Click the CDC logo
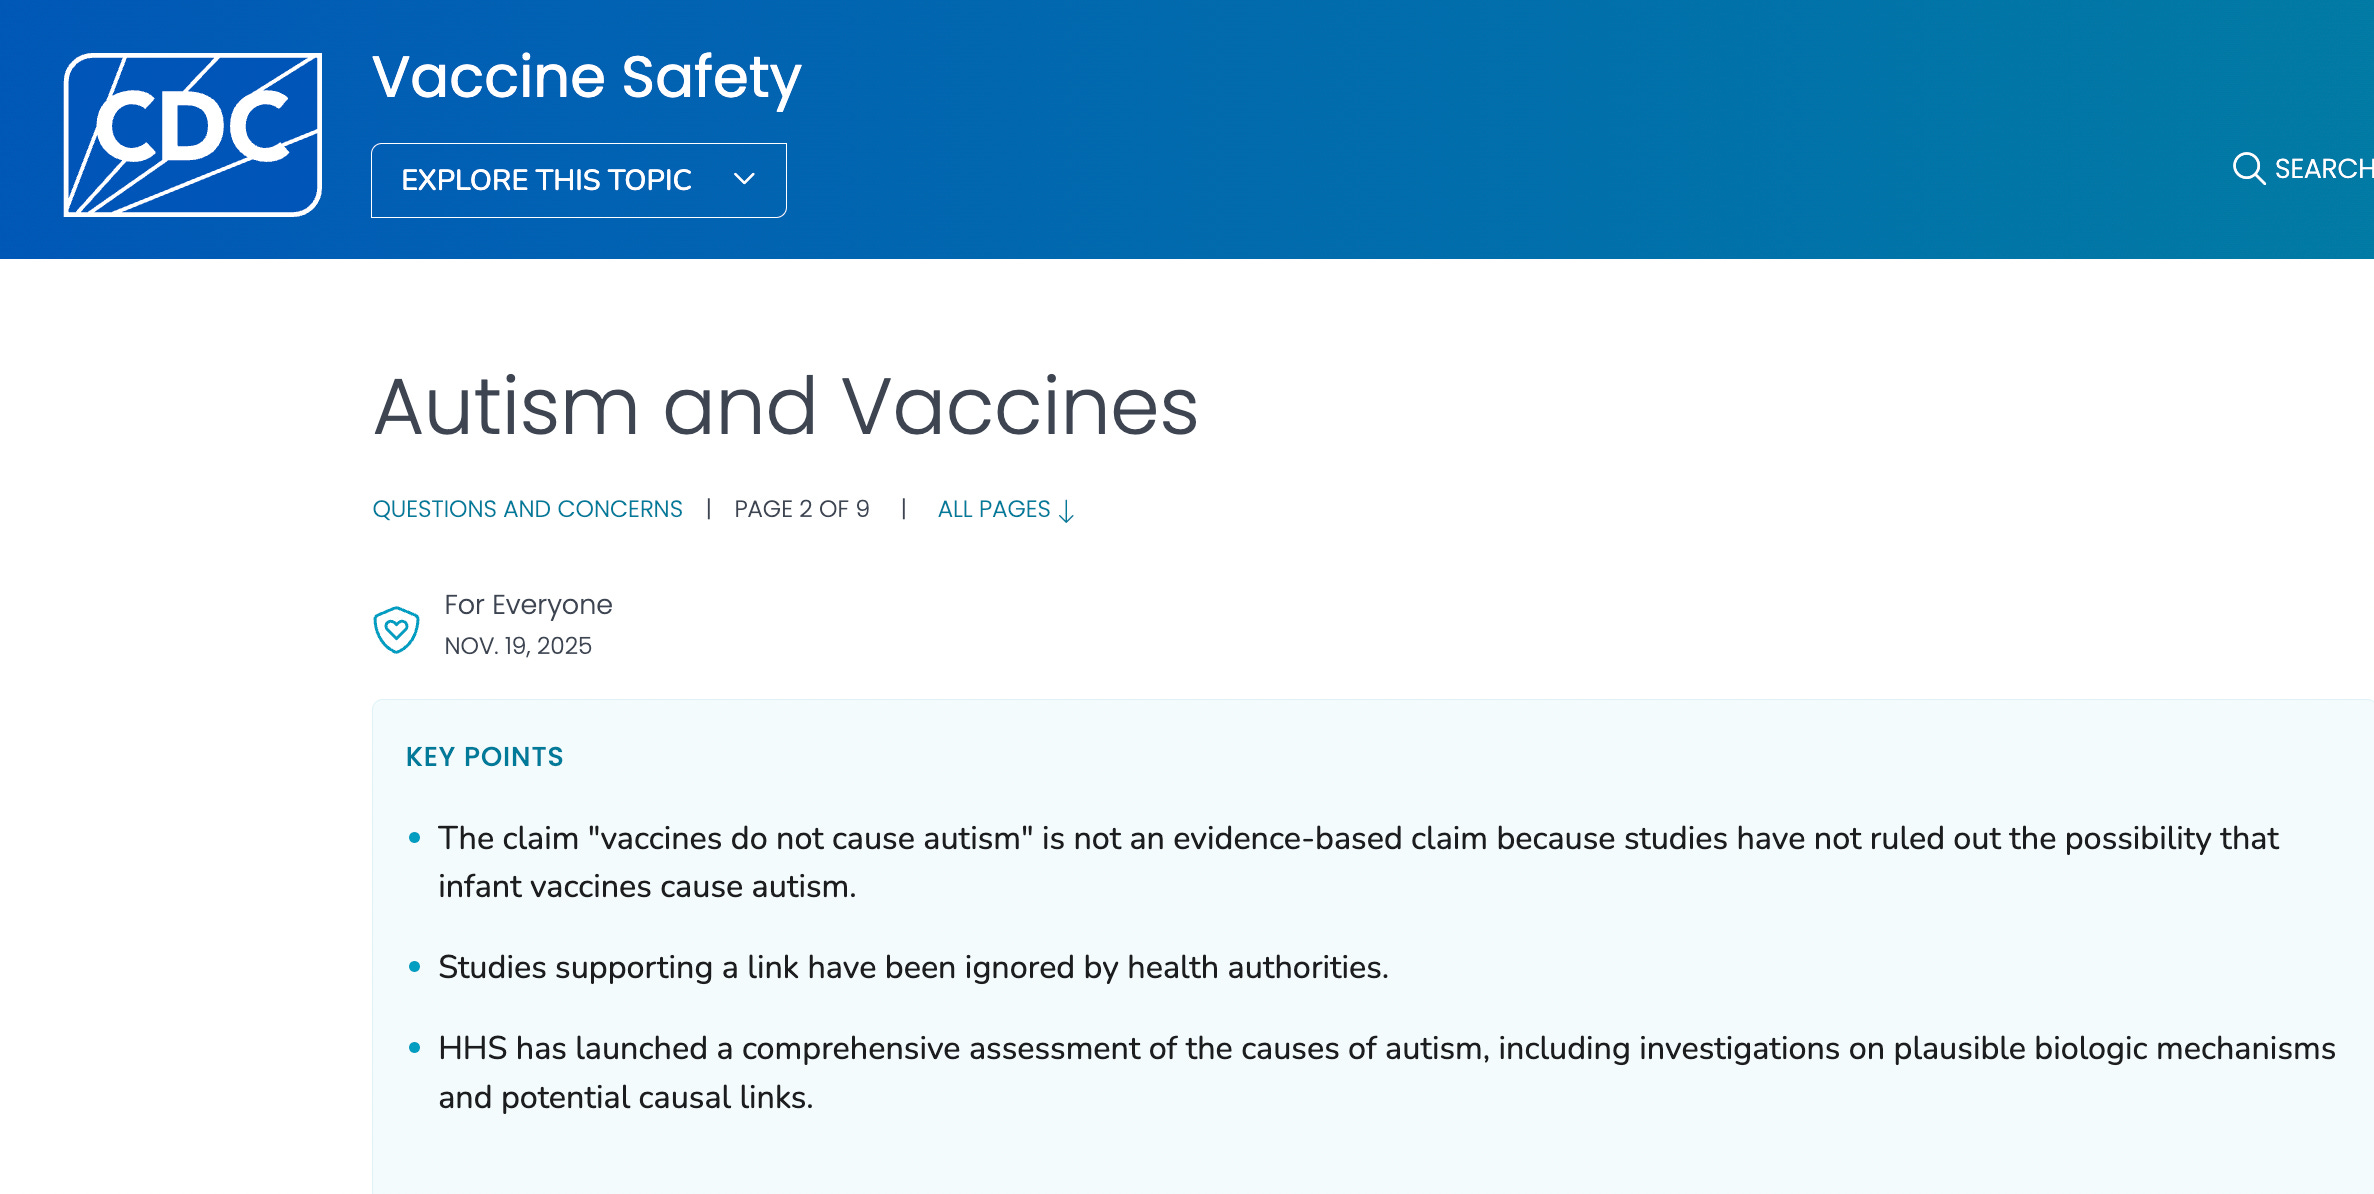This screenshot has height=1194, width=2374. click(193, 134)
